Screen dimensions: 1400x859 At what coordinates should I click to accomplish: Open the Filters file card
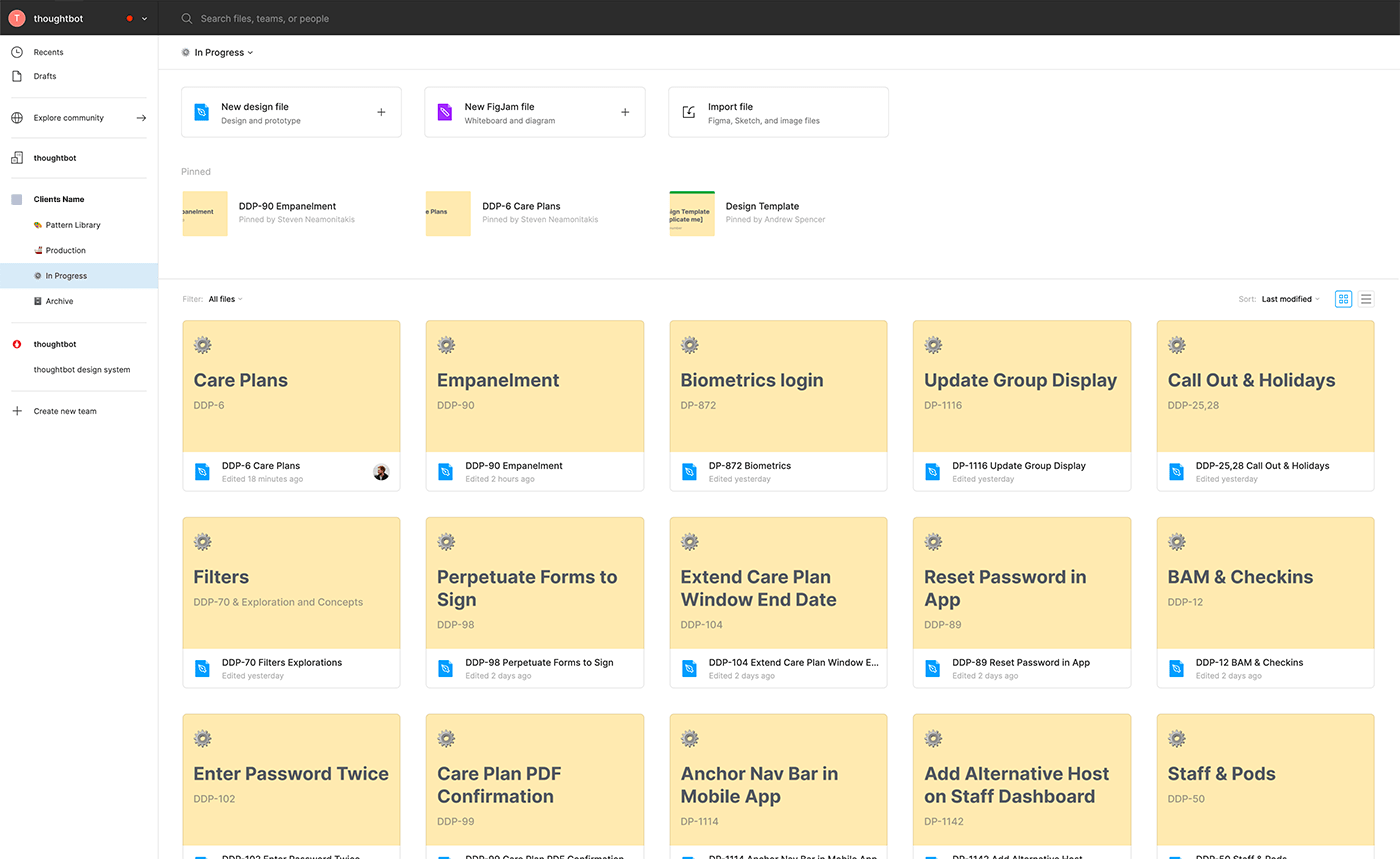[x=291, y=602]
